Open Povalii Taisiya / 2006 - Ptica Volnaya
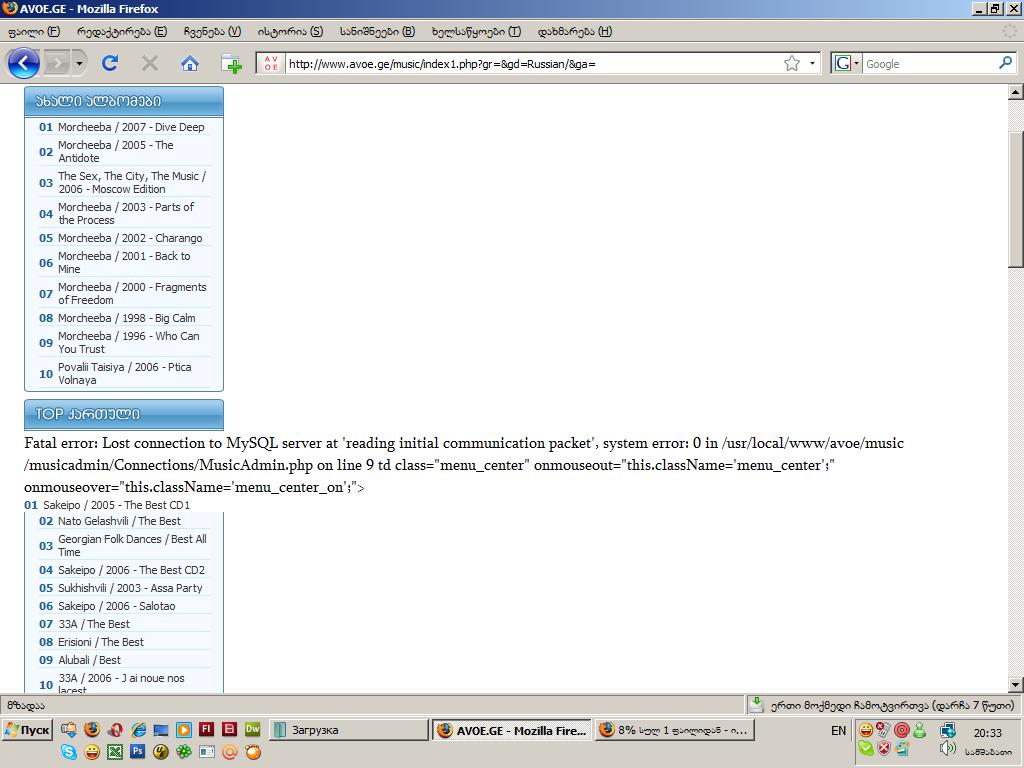1024x768 pixels. point(125,374)
